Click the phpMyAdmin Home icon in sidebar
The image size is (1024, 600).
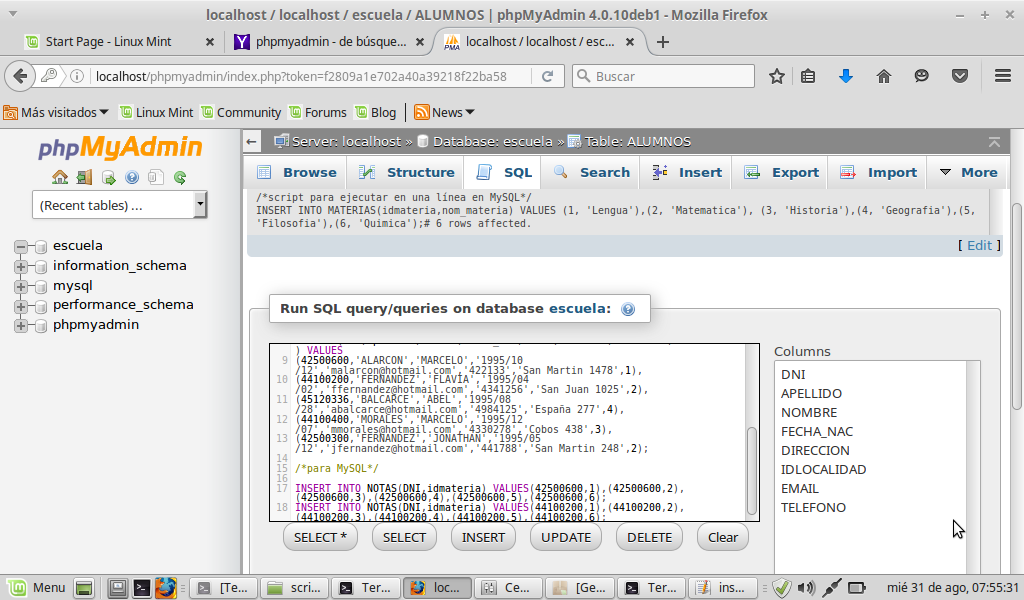pyautogui.click(x=60, y=178)
